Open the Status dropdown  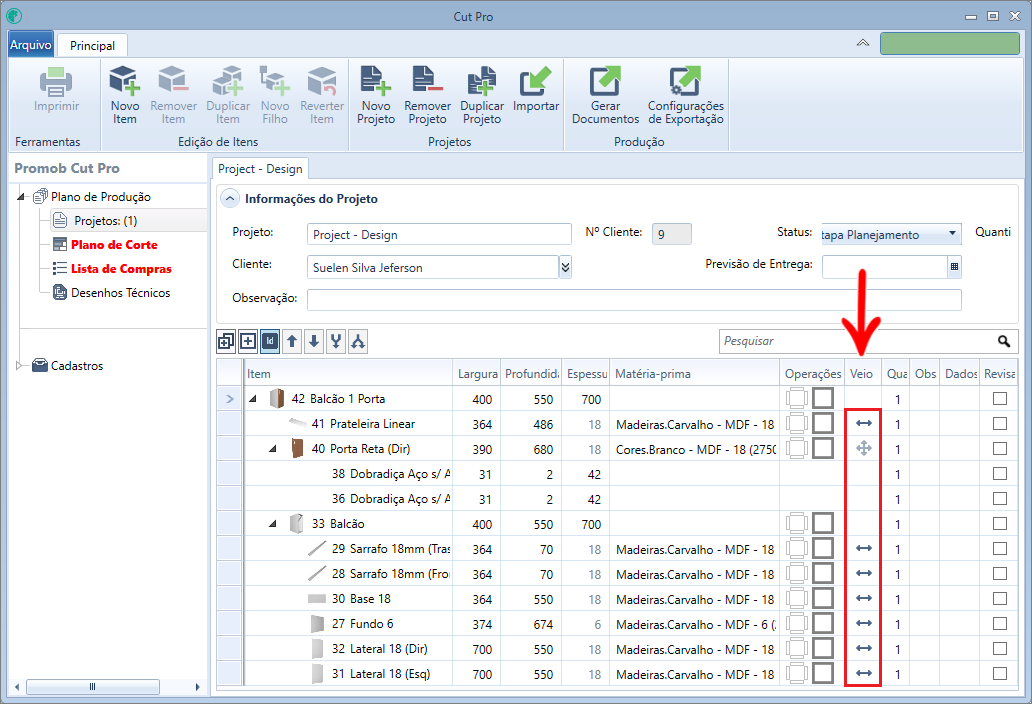952,234
